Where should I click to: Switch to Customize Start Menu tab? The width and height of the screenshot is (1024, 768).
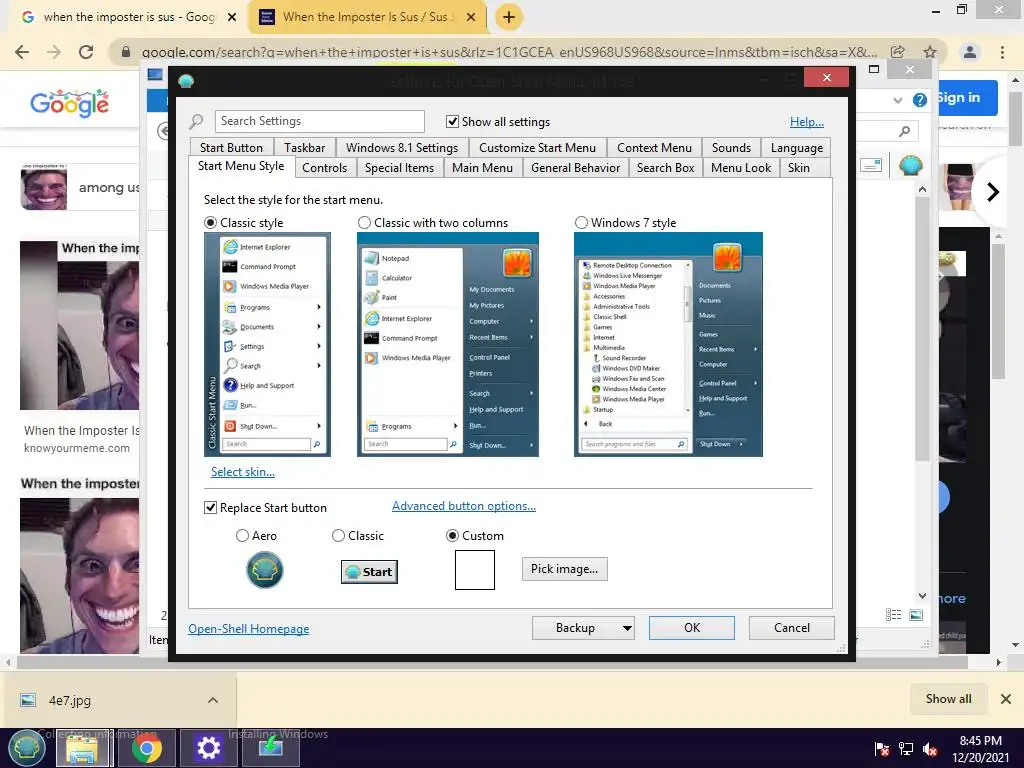(x=537, y=148)
